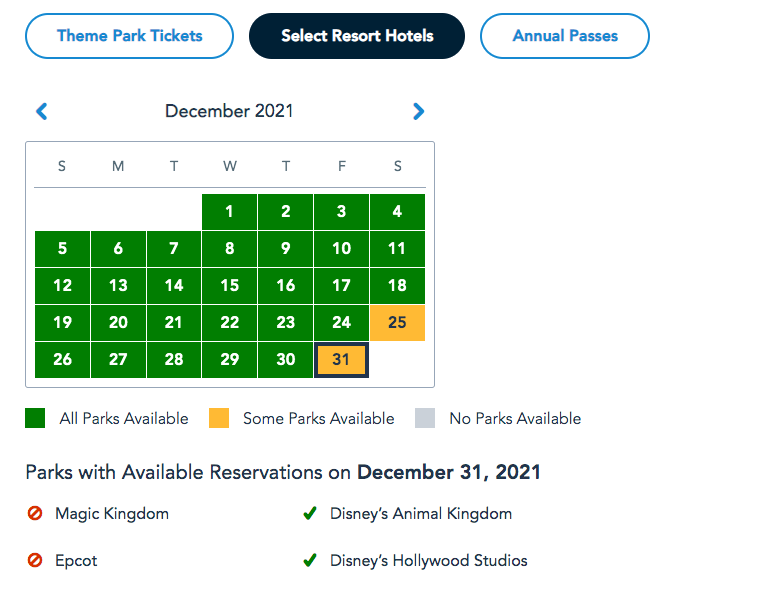This screenshot has height=589, width=761.
Task: Click green checkmark beside Disney's Hollywood Studios
Action: [x=310, y=561]
